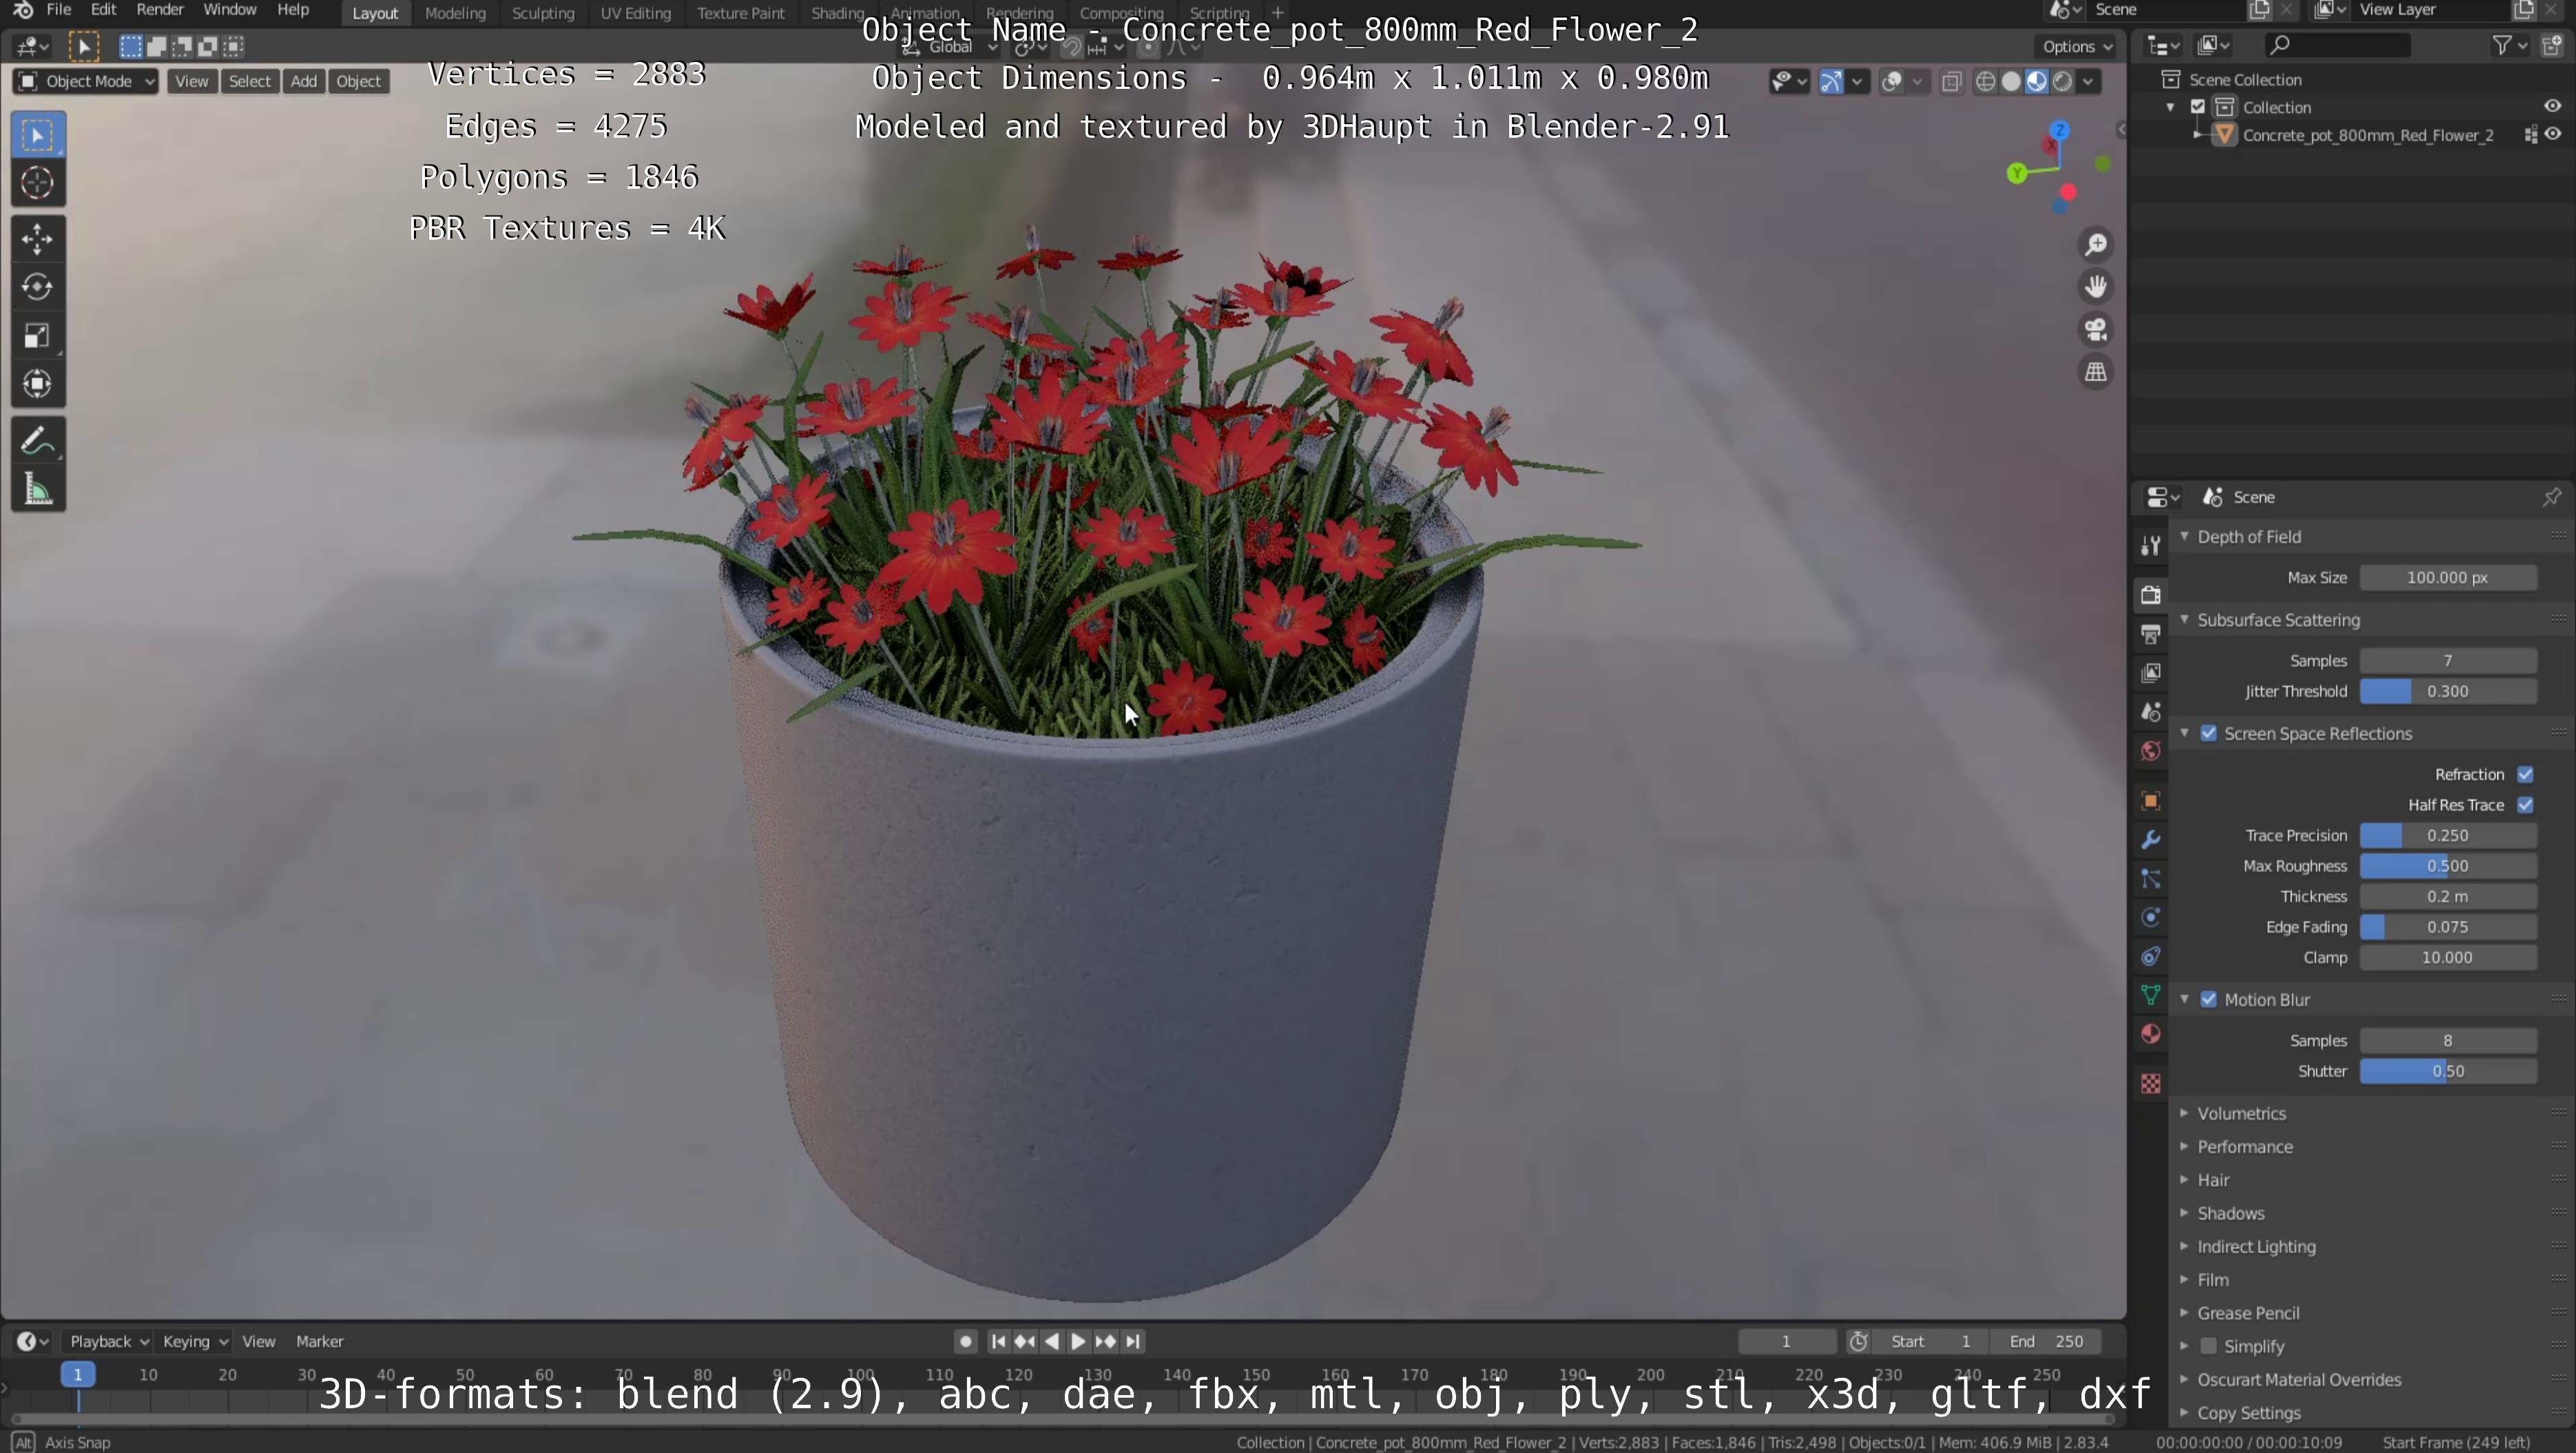Toggle the timeline auto keying record button

[x=965, y=1342]
